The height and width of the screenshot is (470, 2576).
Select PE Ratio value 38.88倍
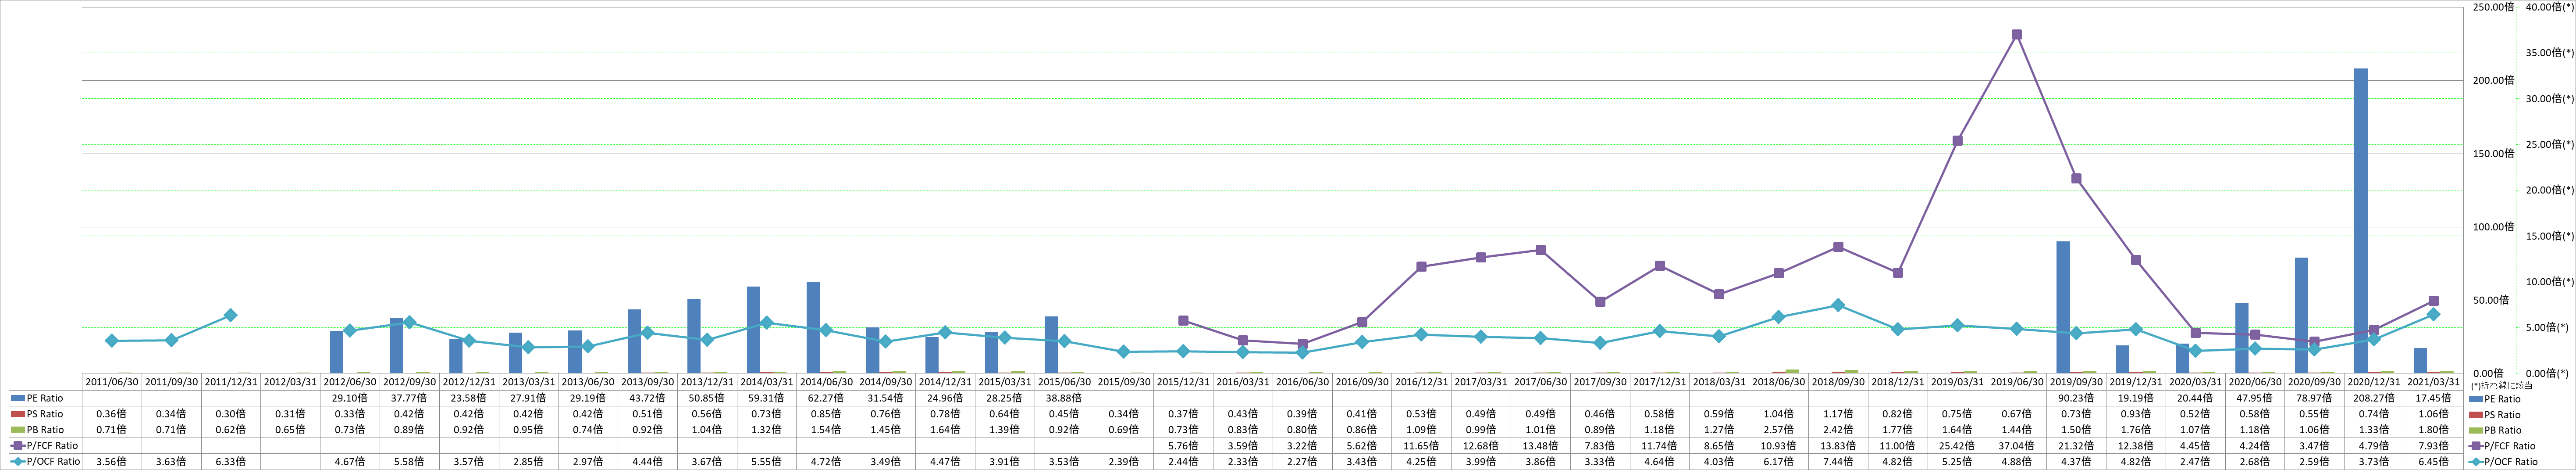point(1064,398)
